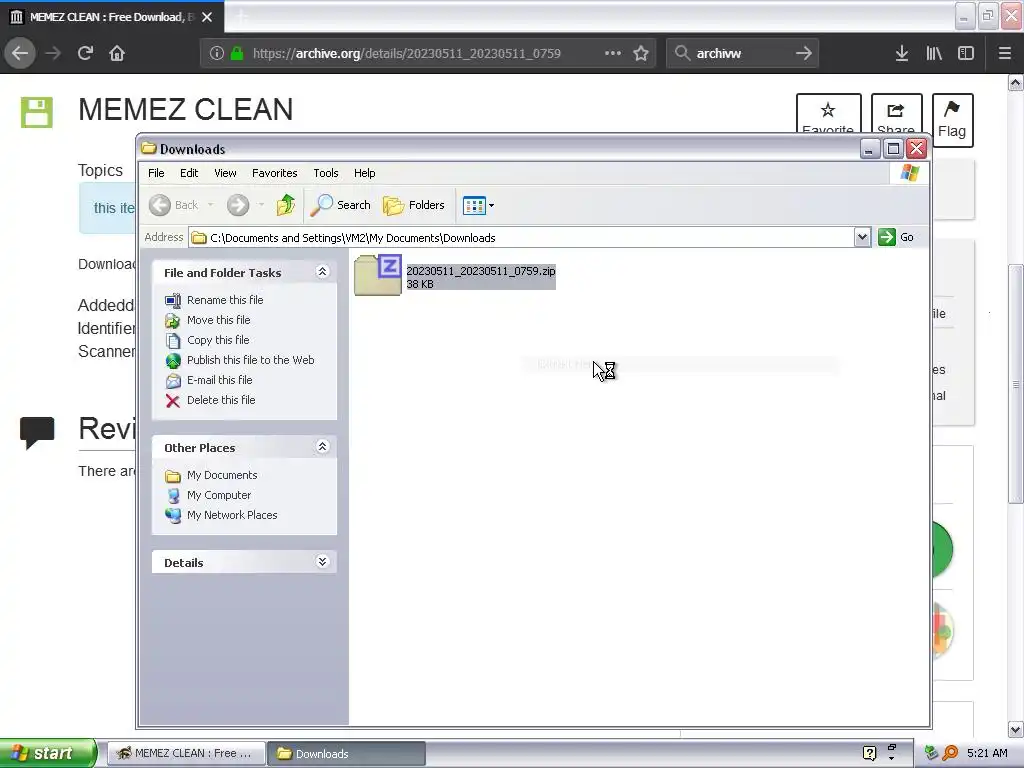Screen dimensions: 1024x768
Task: Open the Favorites menu in Downloads window
Action: pos(274,173)
